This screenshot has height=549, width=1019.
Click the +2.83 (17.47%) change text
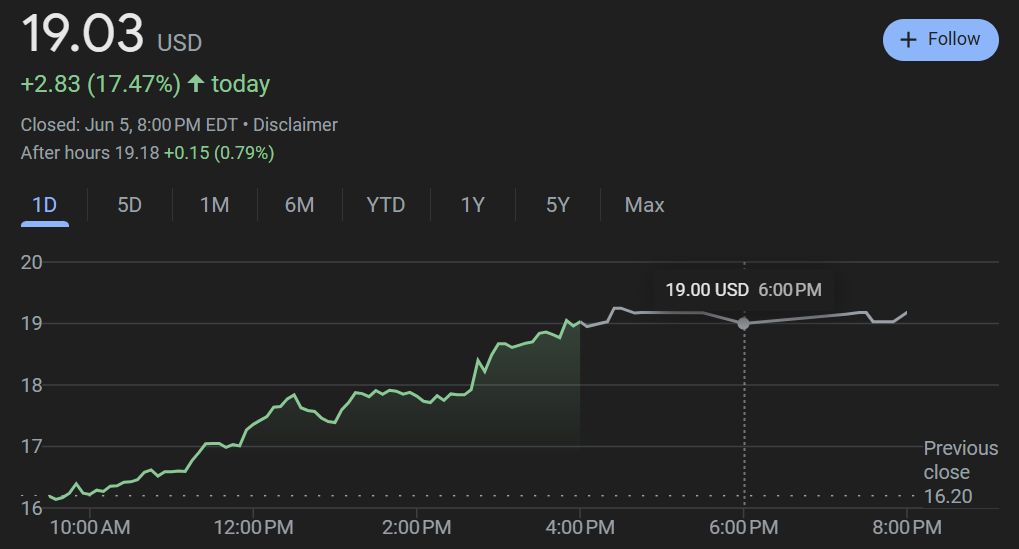pos(100,84)
